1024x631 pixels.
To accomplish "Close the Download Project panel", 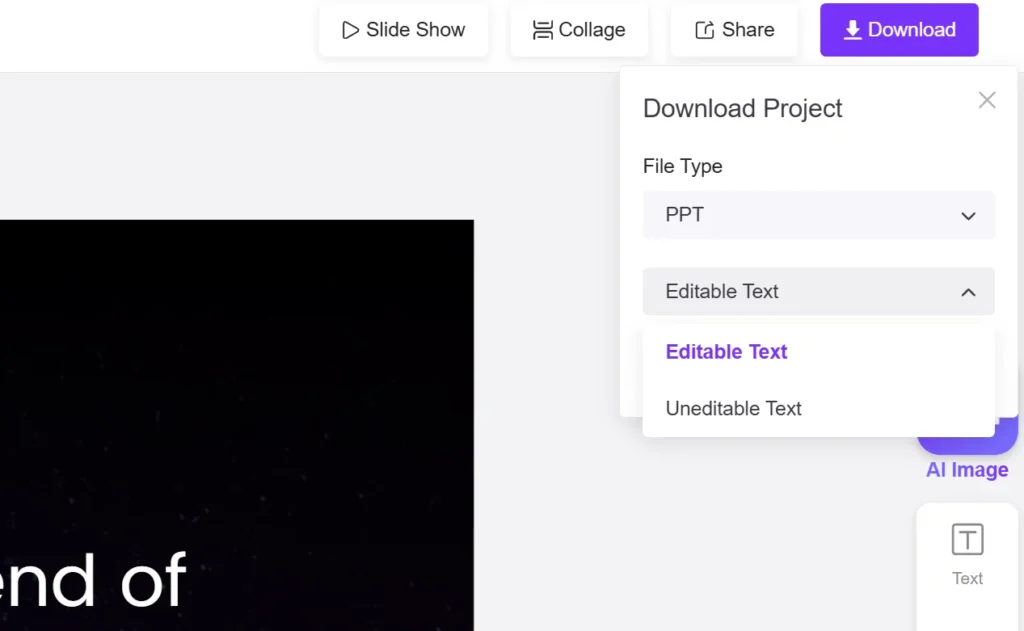I will tap(987, 100).
